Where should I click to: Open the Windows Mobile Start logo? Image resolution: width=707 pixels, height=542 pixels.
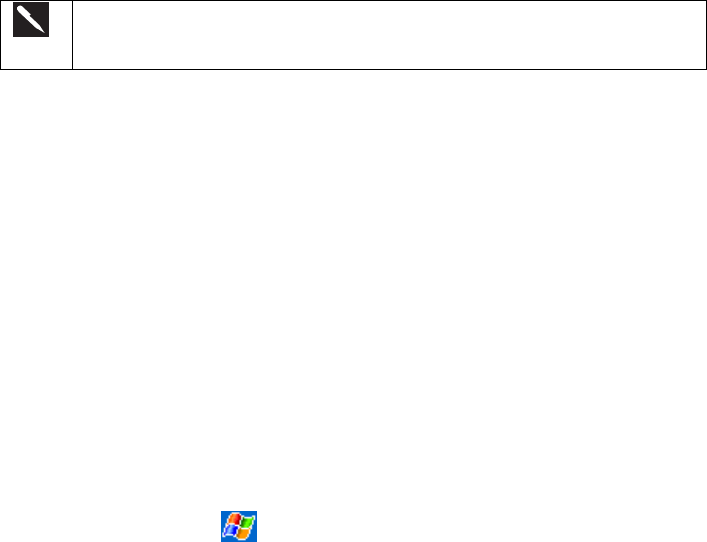click(239, 526)
